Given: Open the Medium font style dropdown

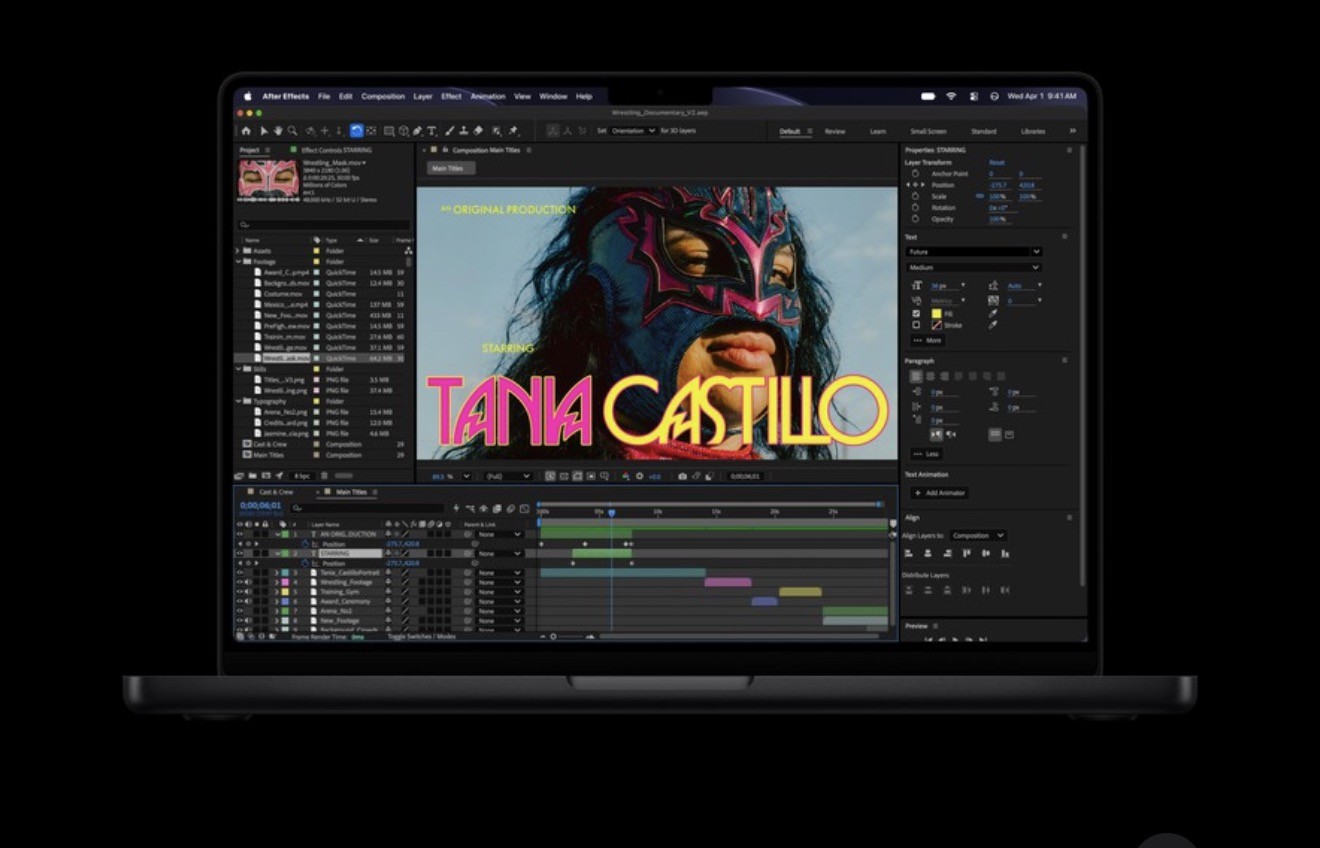Looking at the screenshot, I should 974,268.
